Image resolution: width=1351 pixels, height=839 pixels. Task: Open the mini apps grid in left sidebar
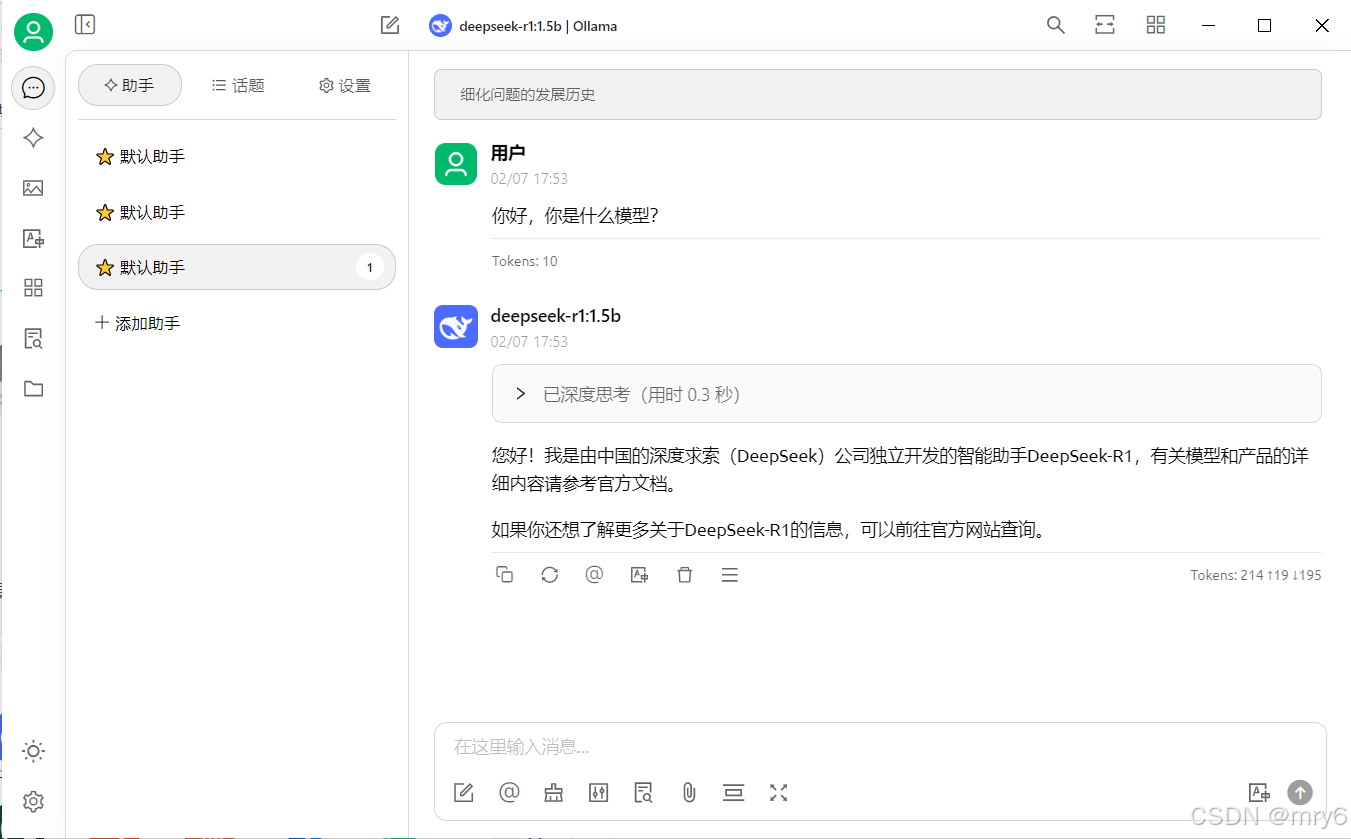coord(33,288)
